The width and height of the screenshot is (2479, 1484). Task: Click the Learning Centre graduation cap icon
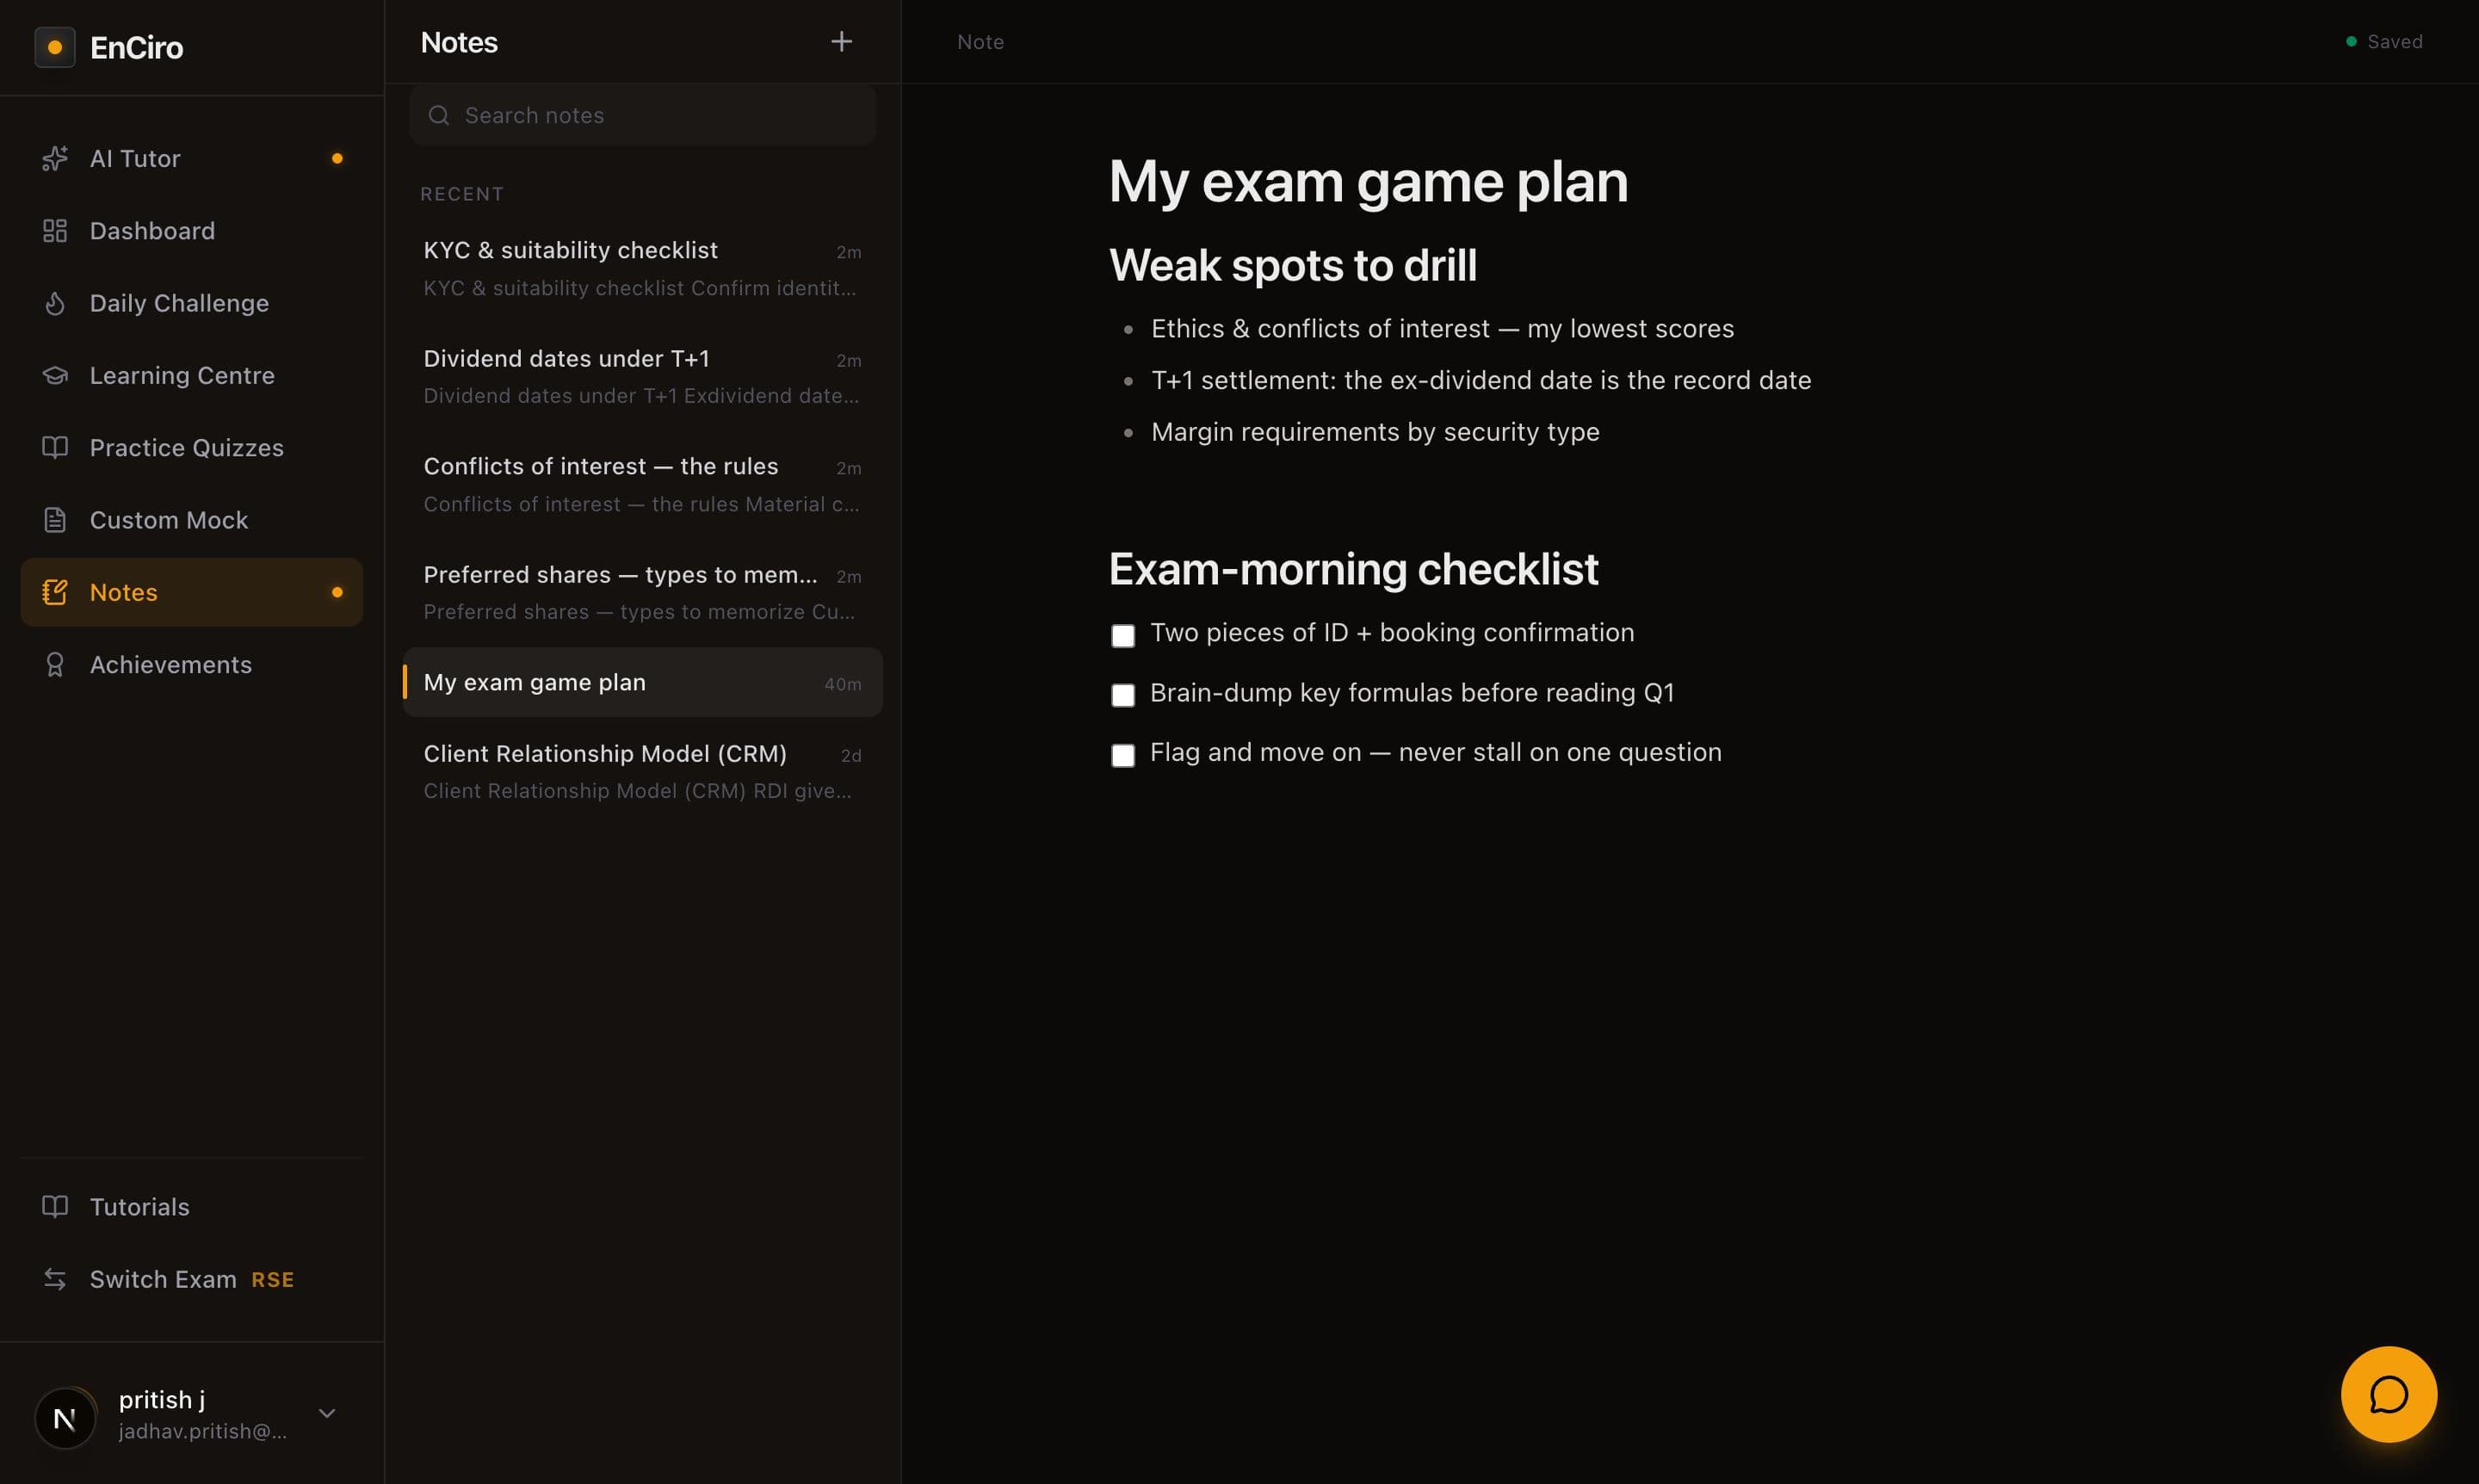point(55,375)
